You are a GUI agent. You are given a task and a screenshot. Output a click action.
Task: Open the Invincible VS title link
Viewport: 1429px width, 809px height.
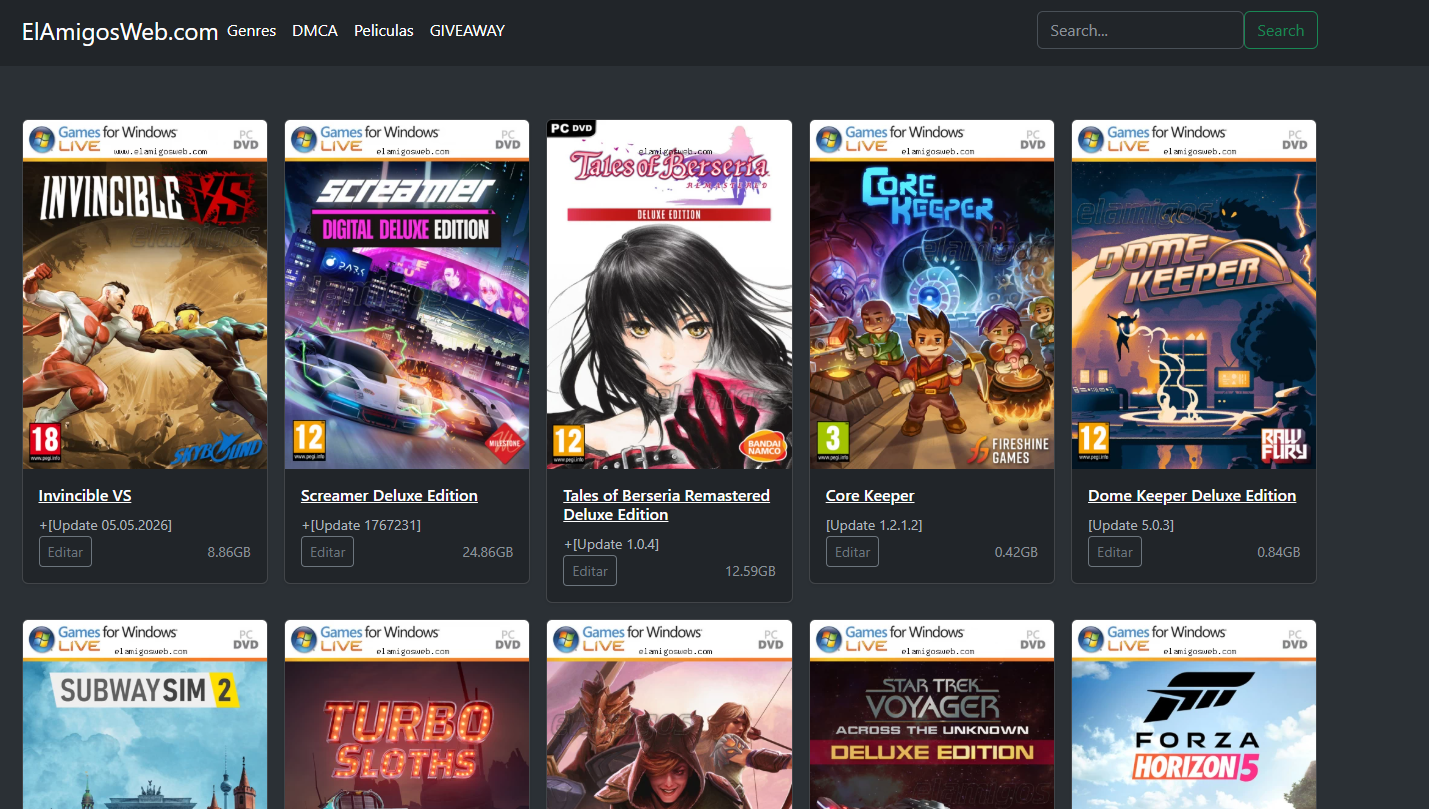(85, 496)
